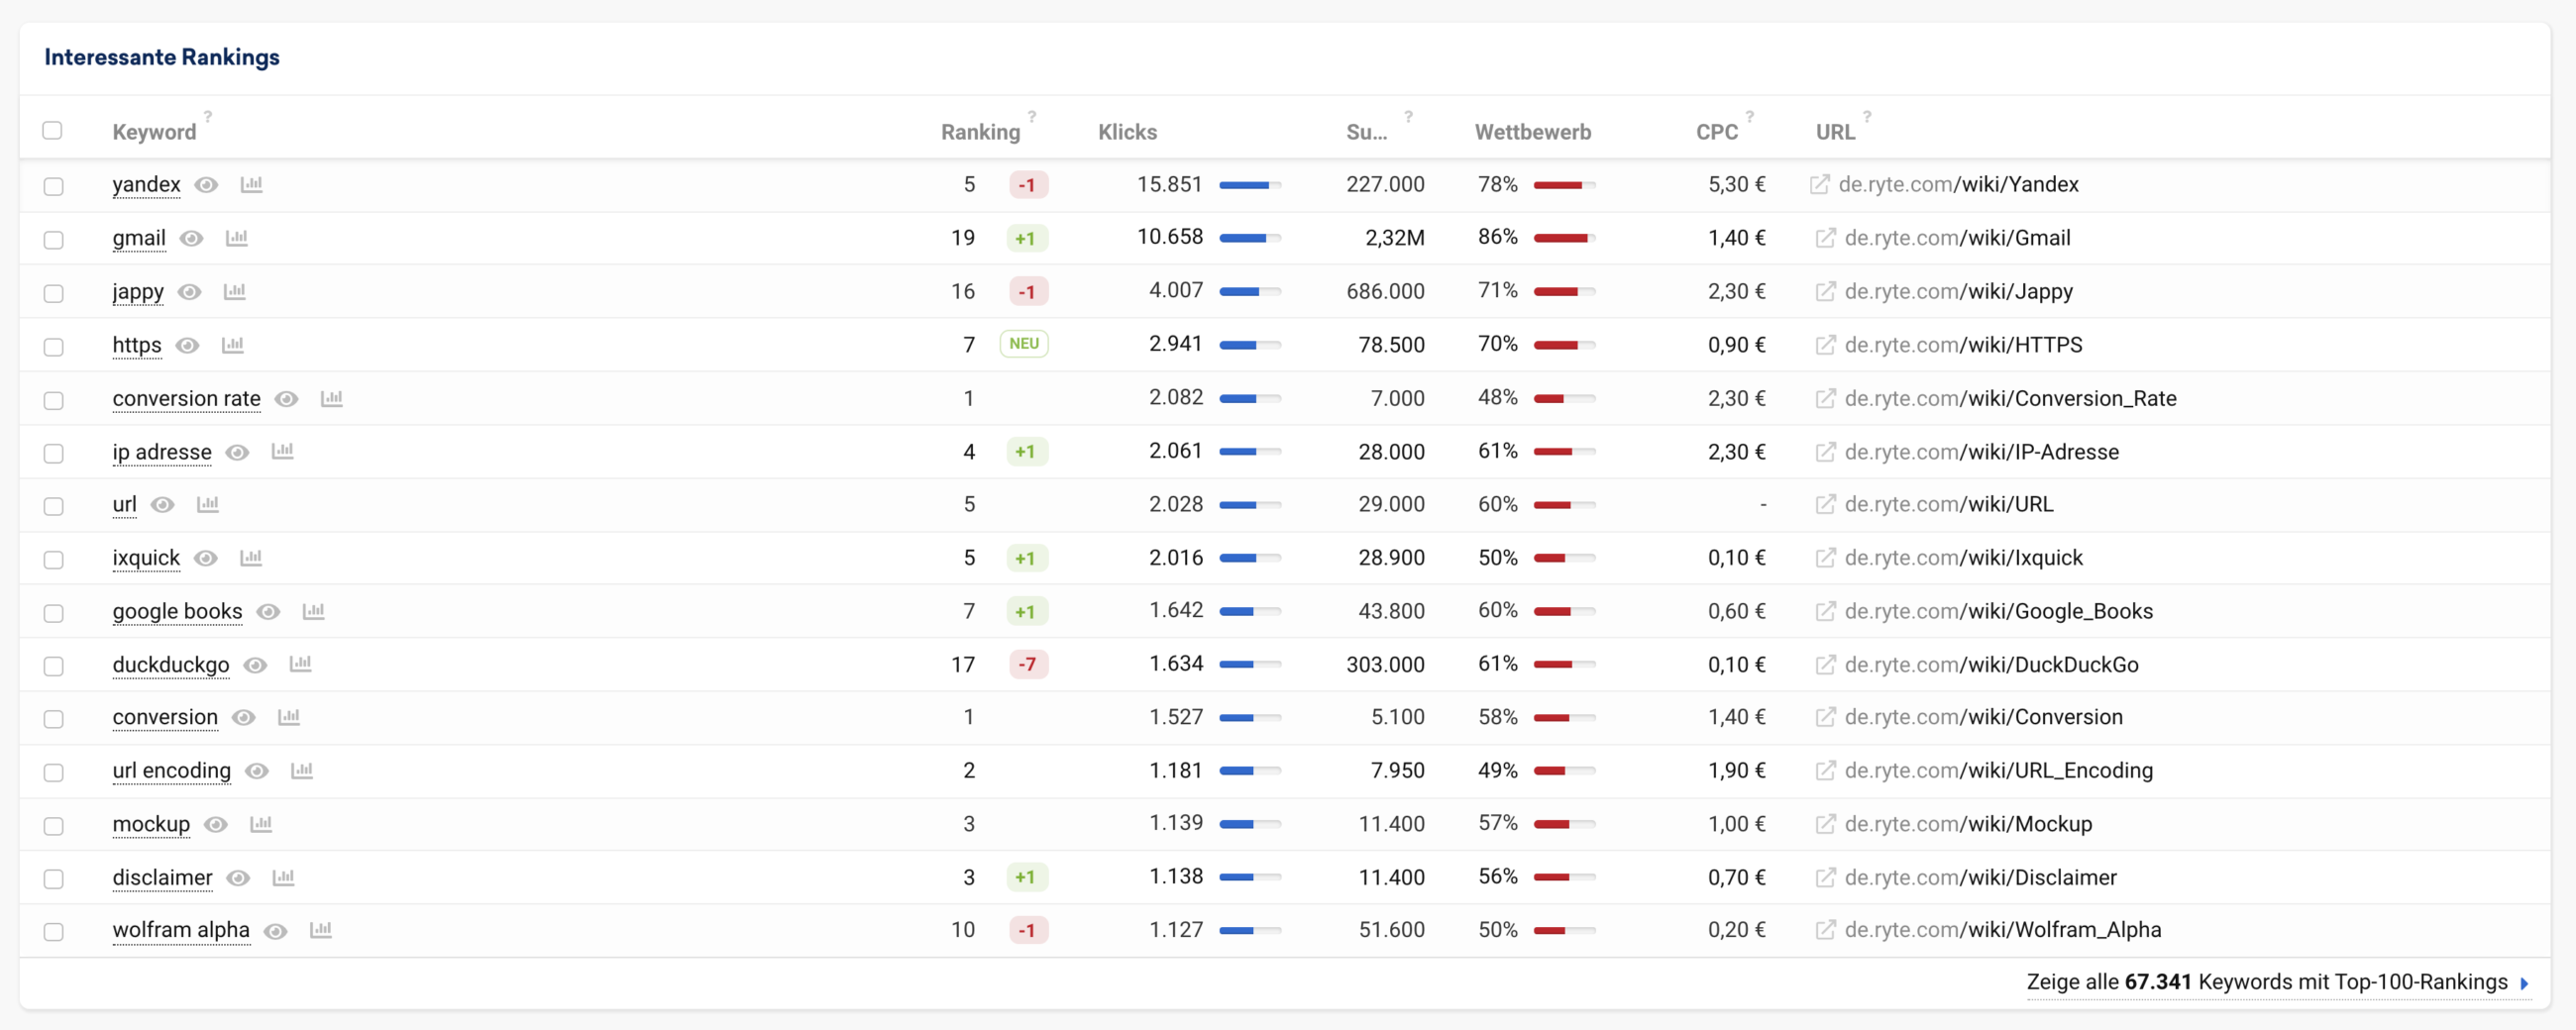The width and height of the screenshot is (2576, 1030).
Task: Open external link icon for HTTPS URL
Action: 1825,345
